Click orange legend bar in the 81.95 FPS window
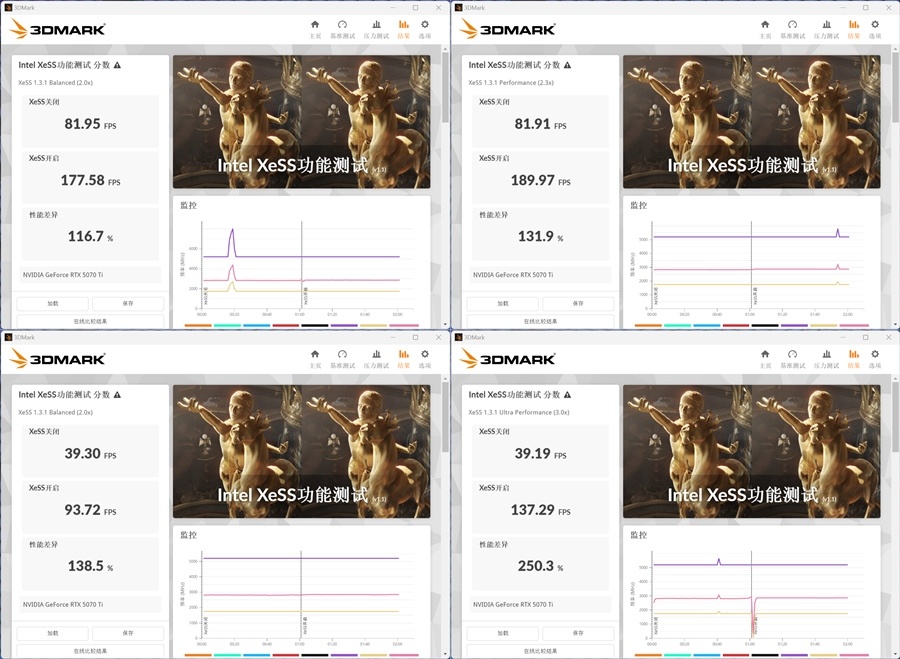The height and width of the screenshot is (659, 900). point(198,325)
